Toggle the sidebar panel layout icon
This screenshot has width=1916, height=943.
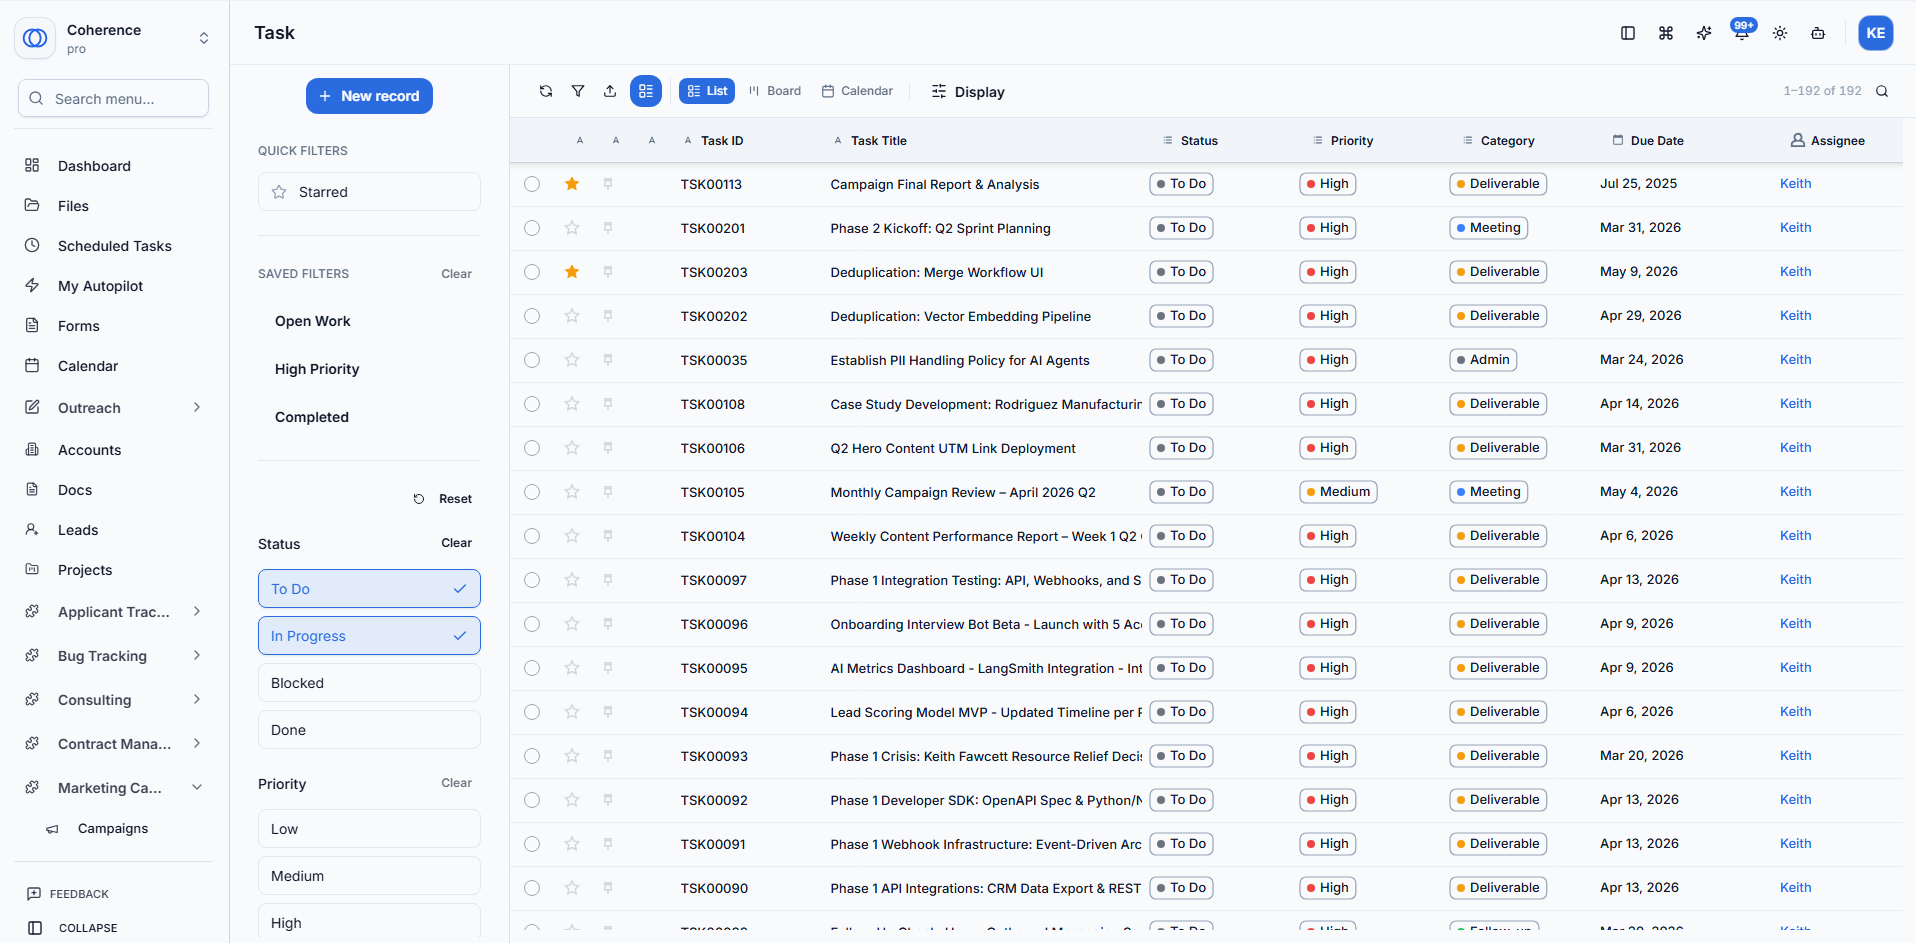click(x=1628, y=33)
